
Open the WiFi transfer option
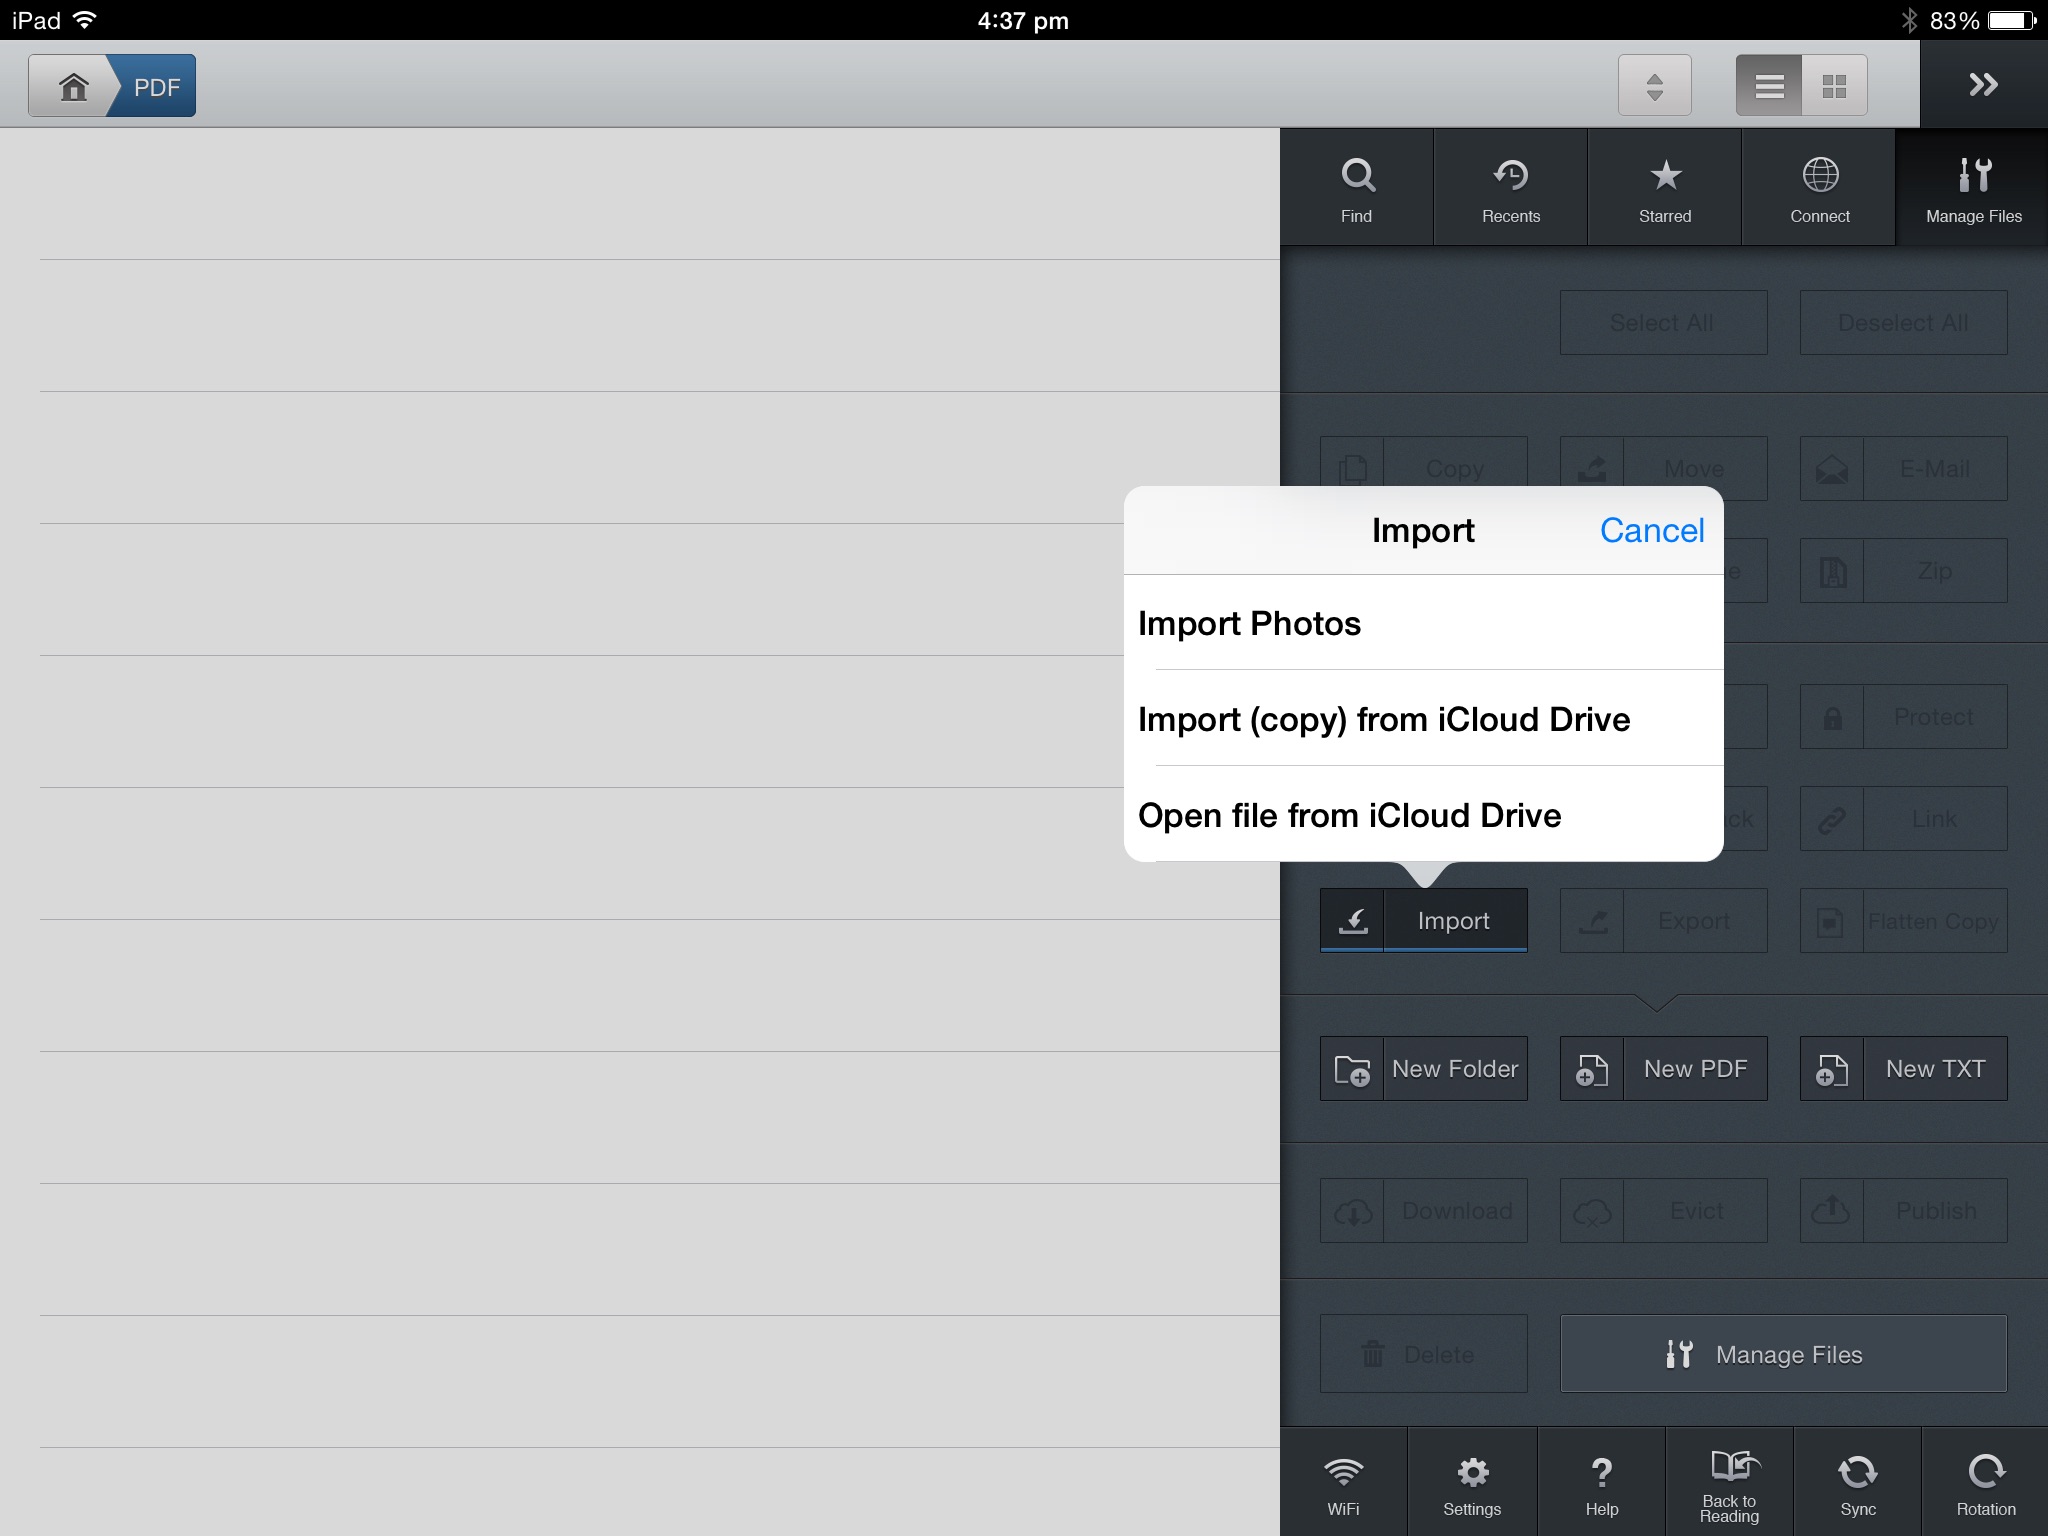1343,1484
